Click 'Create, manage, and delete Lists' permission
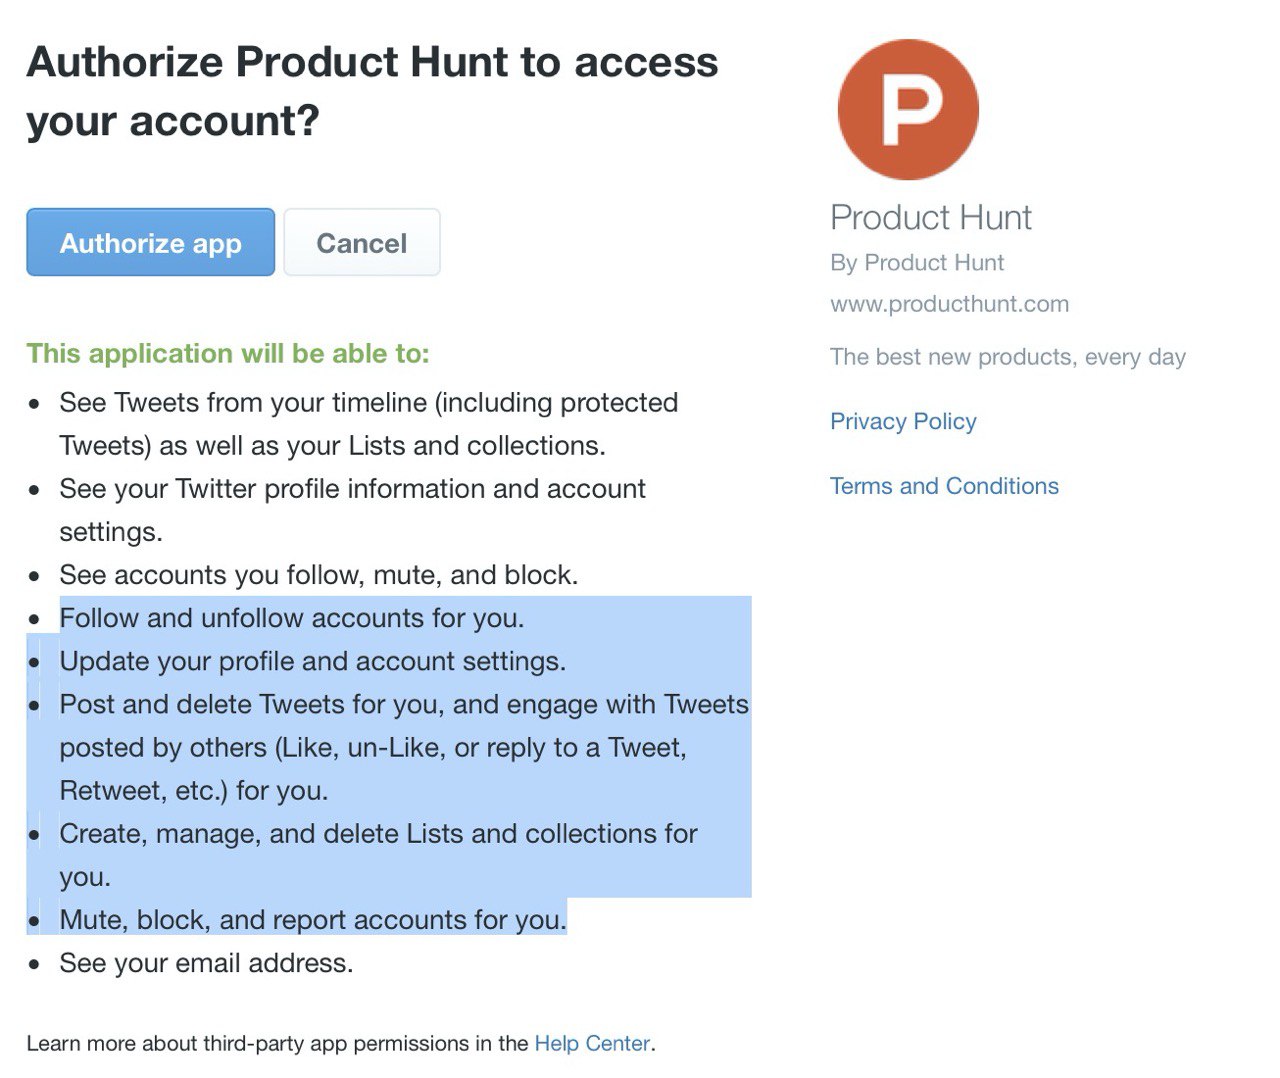The width and height of the screenshot is (1280, 1078). (378, 855)
